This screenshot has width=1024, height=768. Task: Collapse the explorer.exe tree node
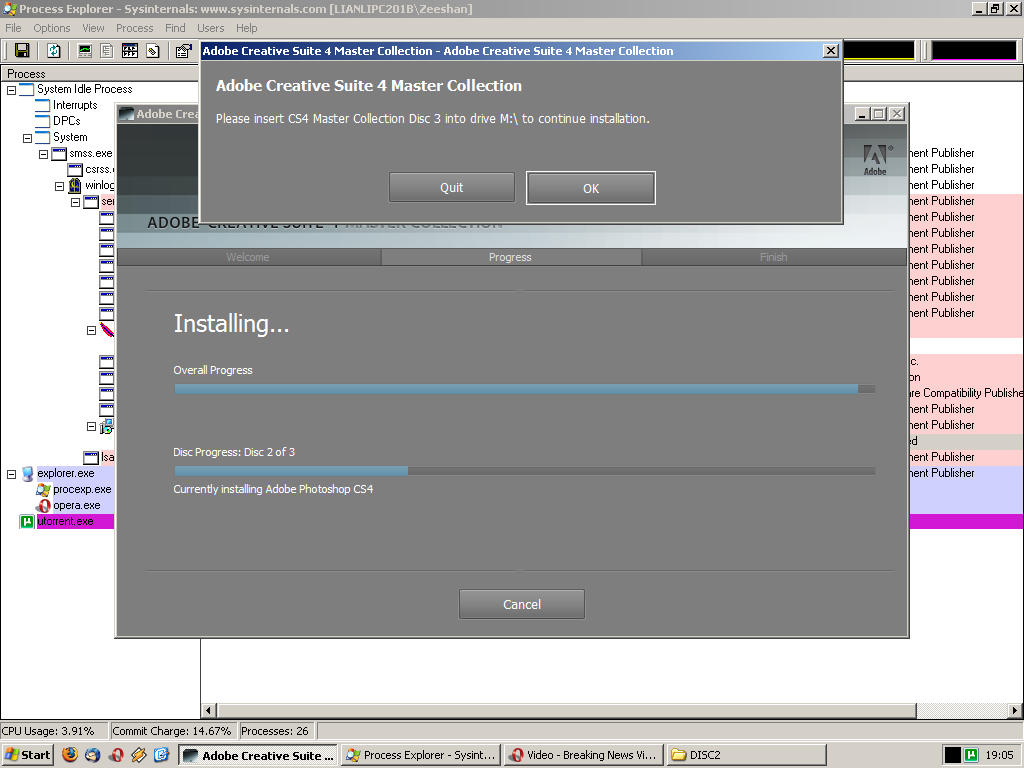coord(11,474)
